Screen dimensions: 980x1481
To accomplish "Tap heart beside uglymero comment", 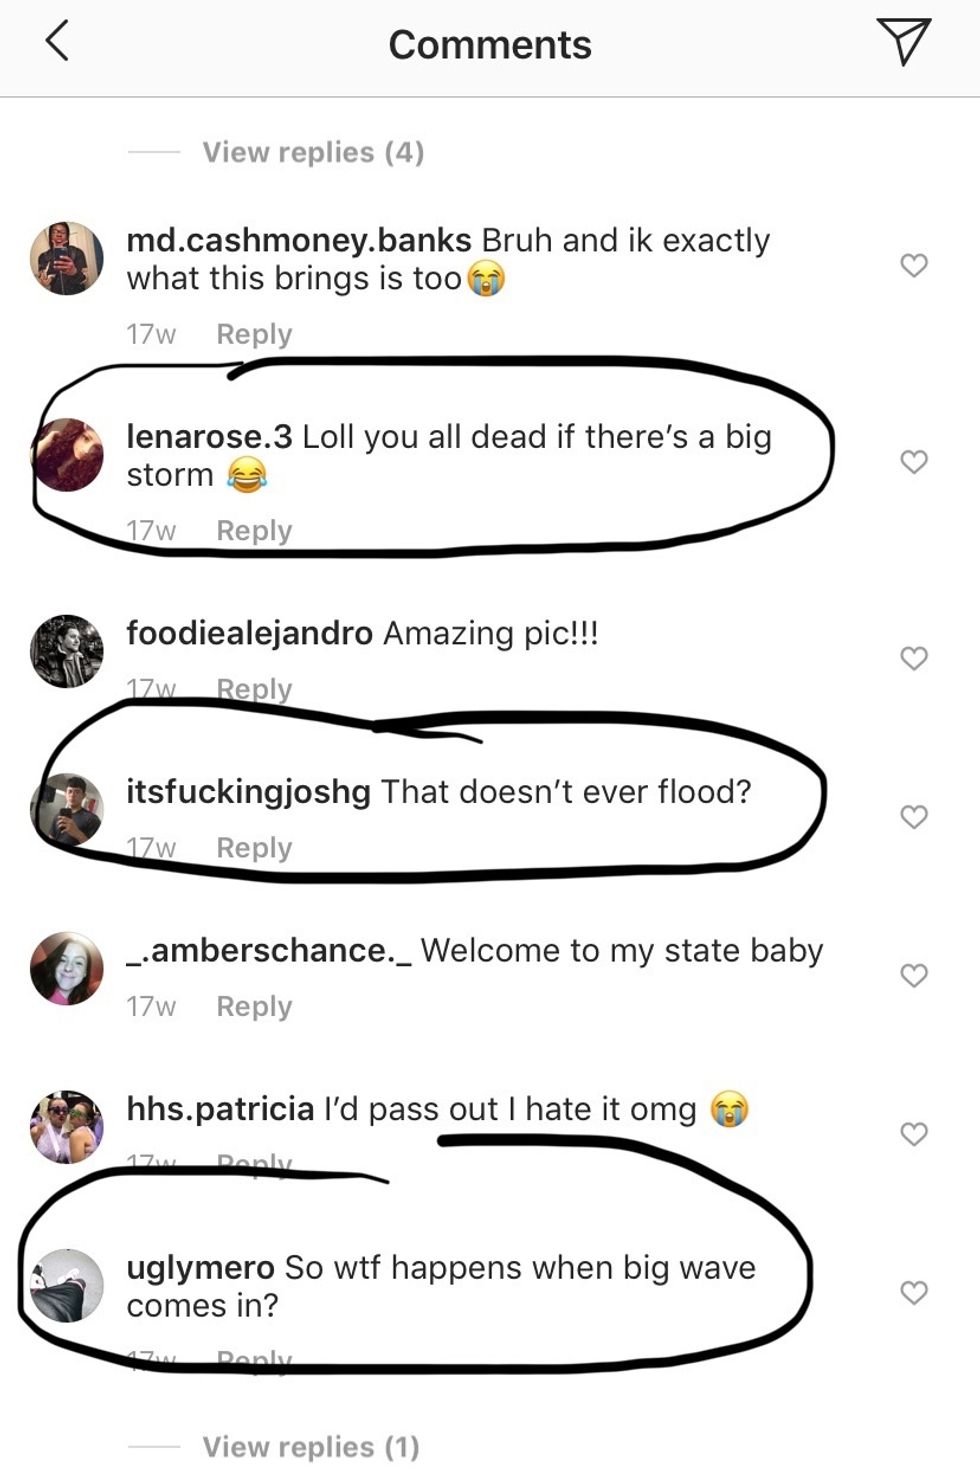I will coord(914,1292).
